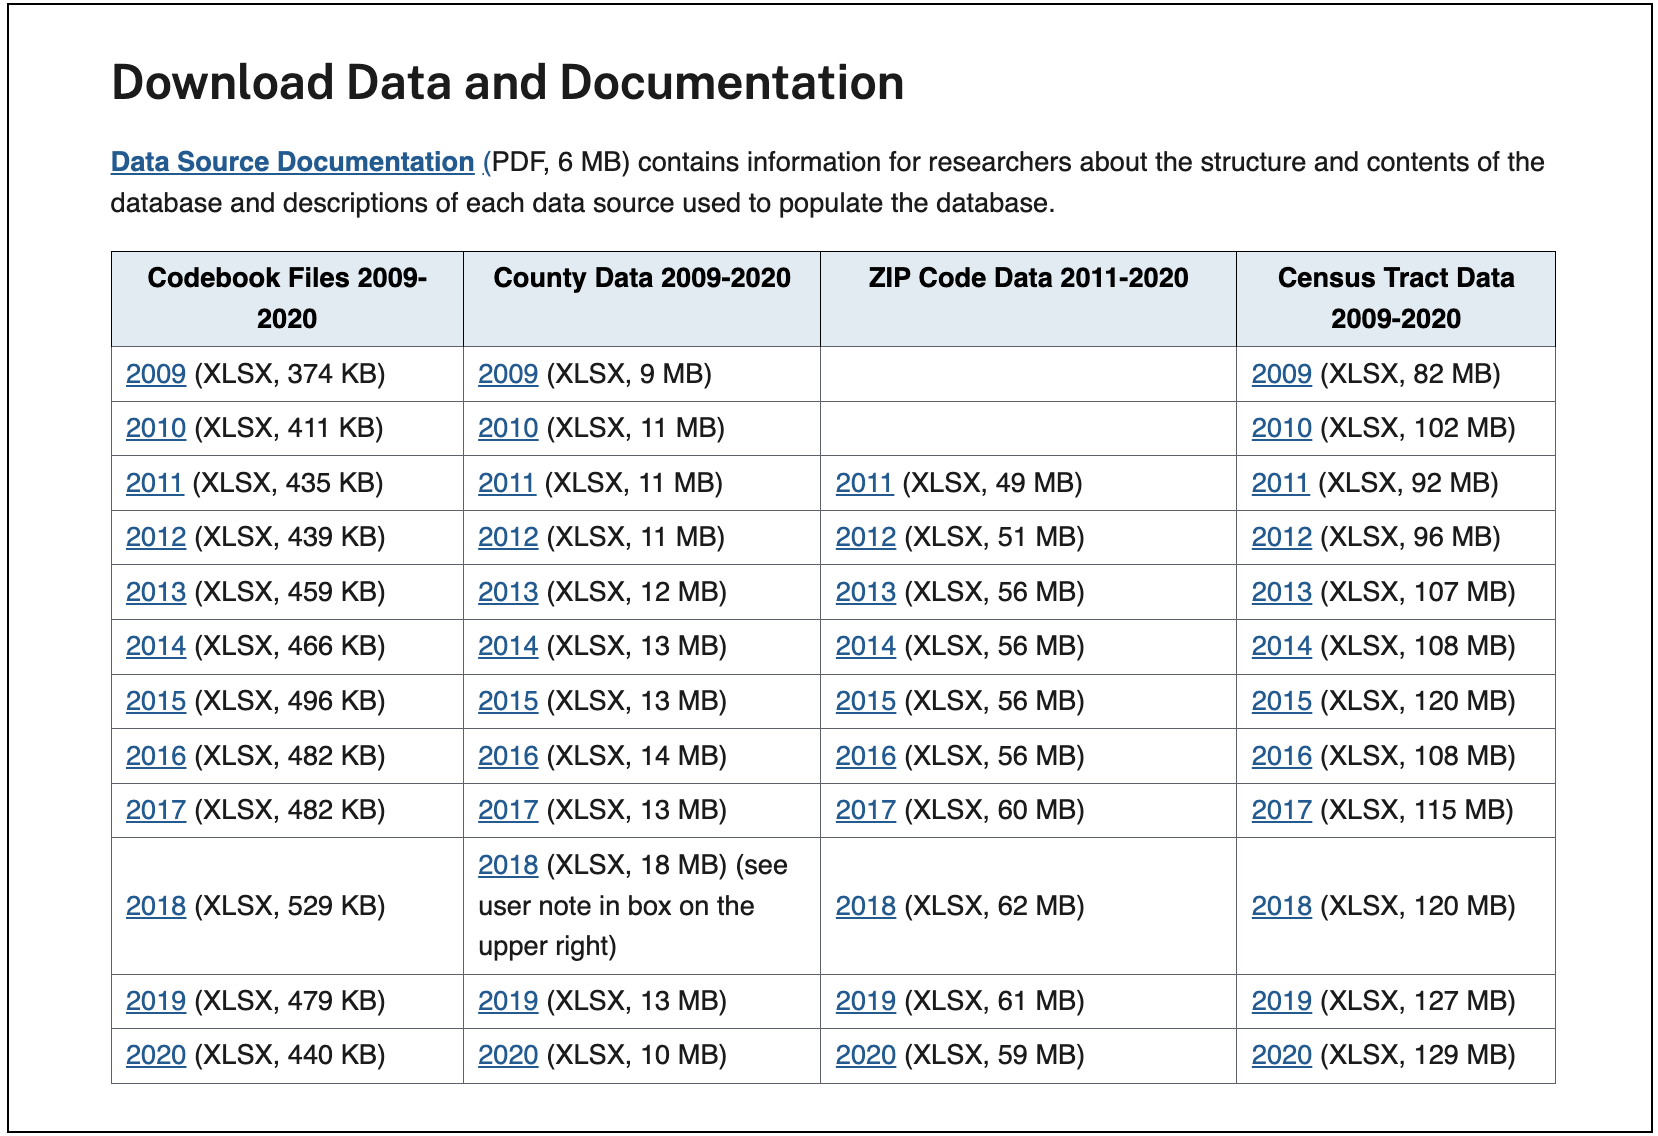Open 2010 Census Tract Data link

[x=1282, y=428]
